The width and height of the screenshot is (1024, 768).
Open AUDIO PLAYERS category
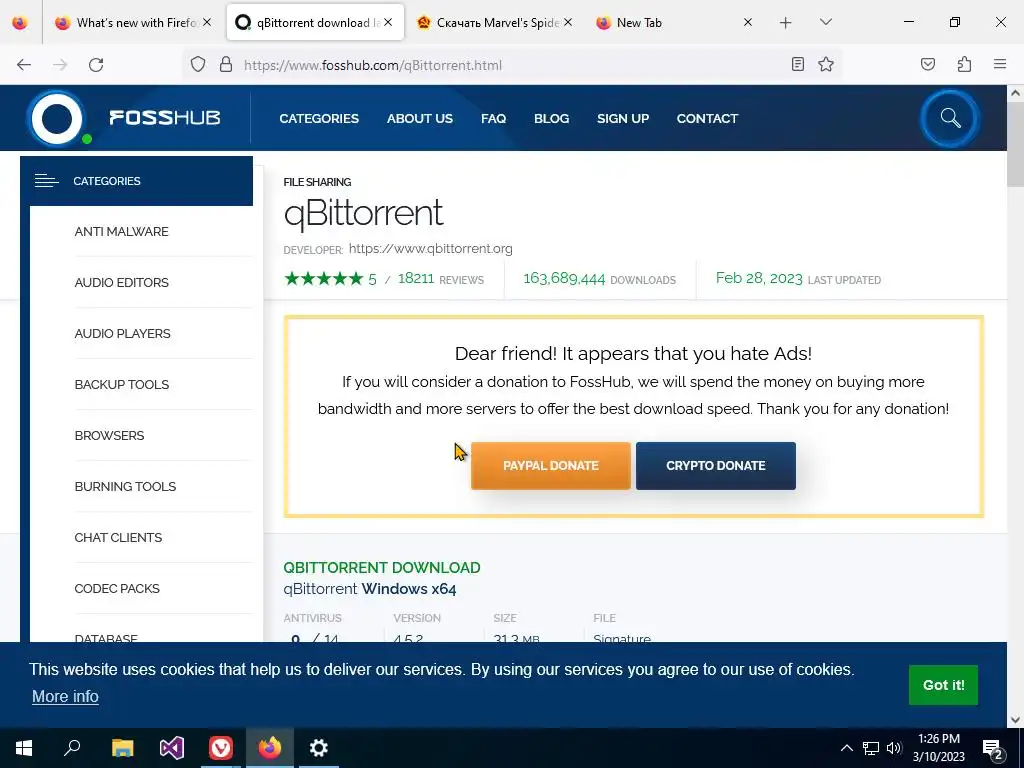coord(122,334)
